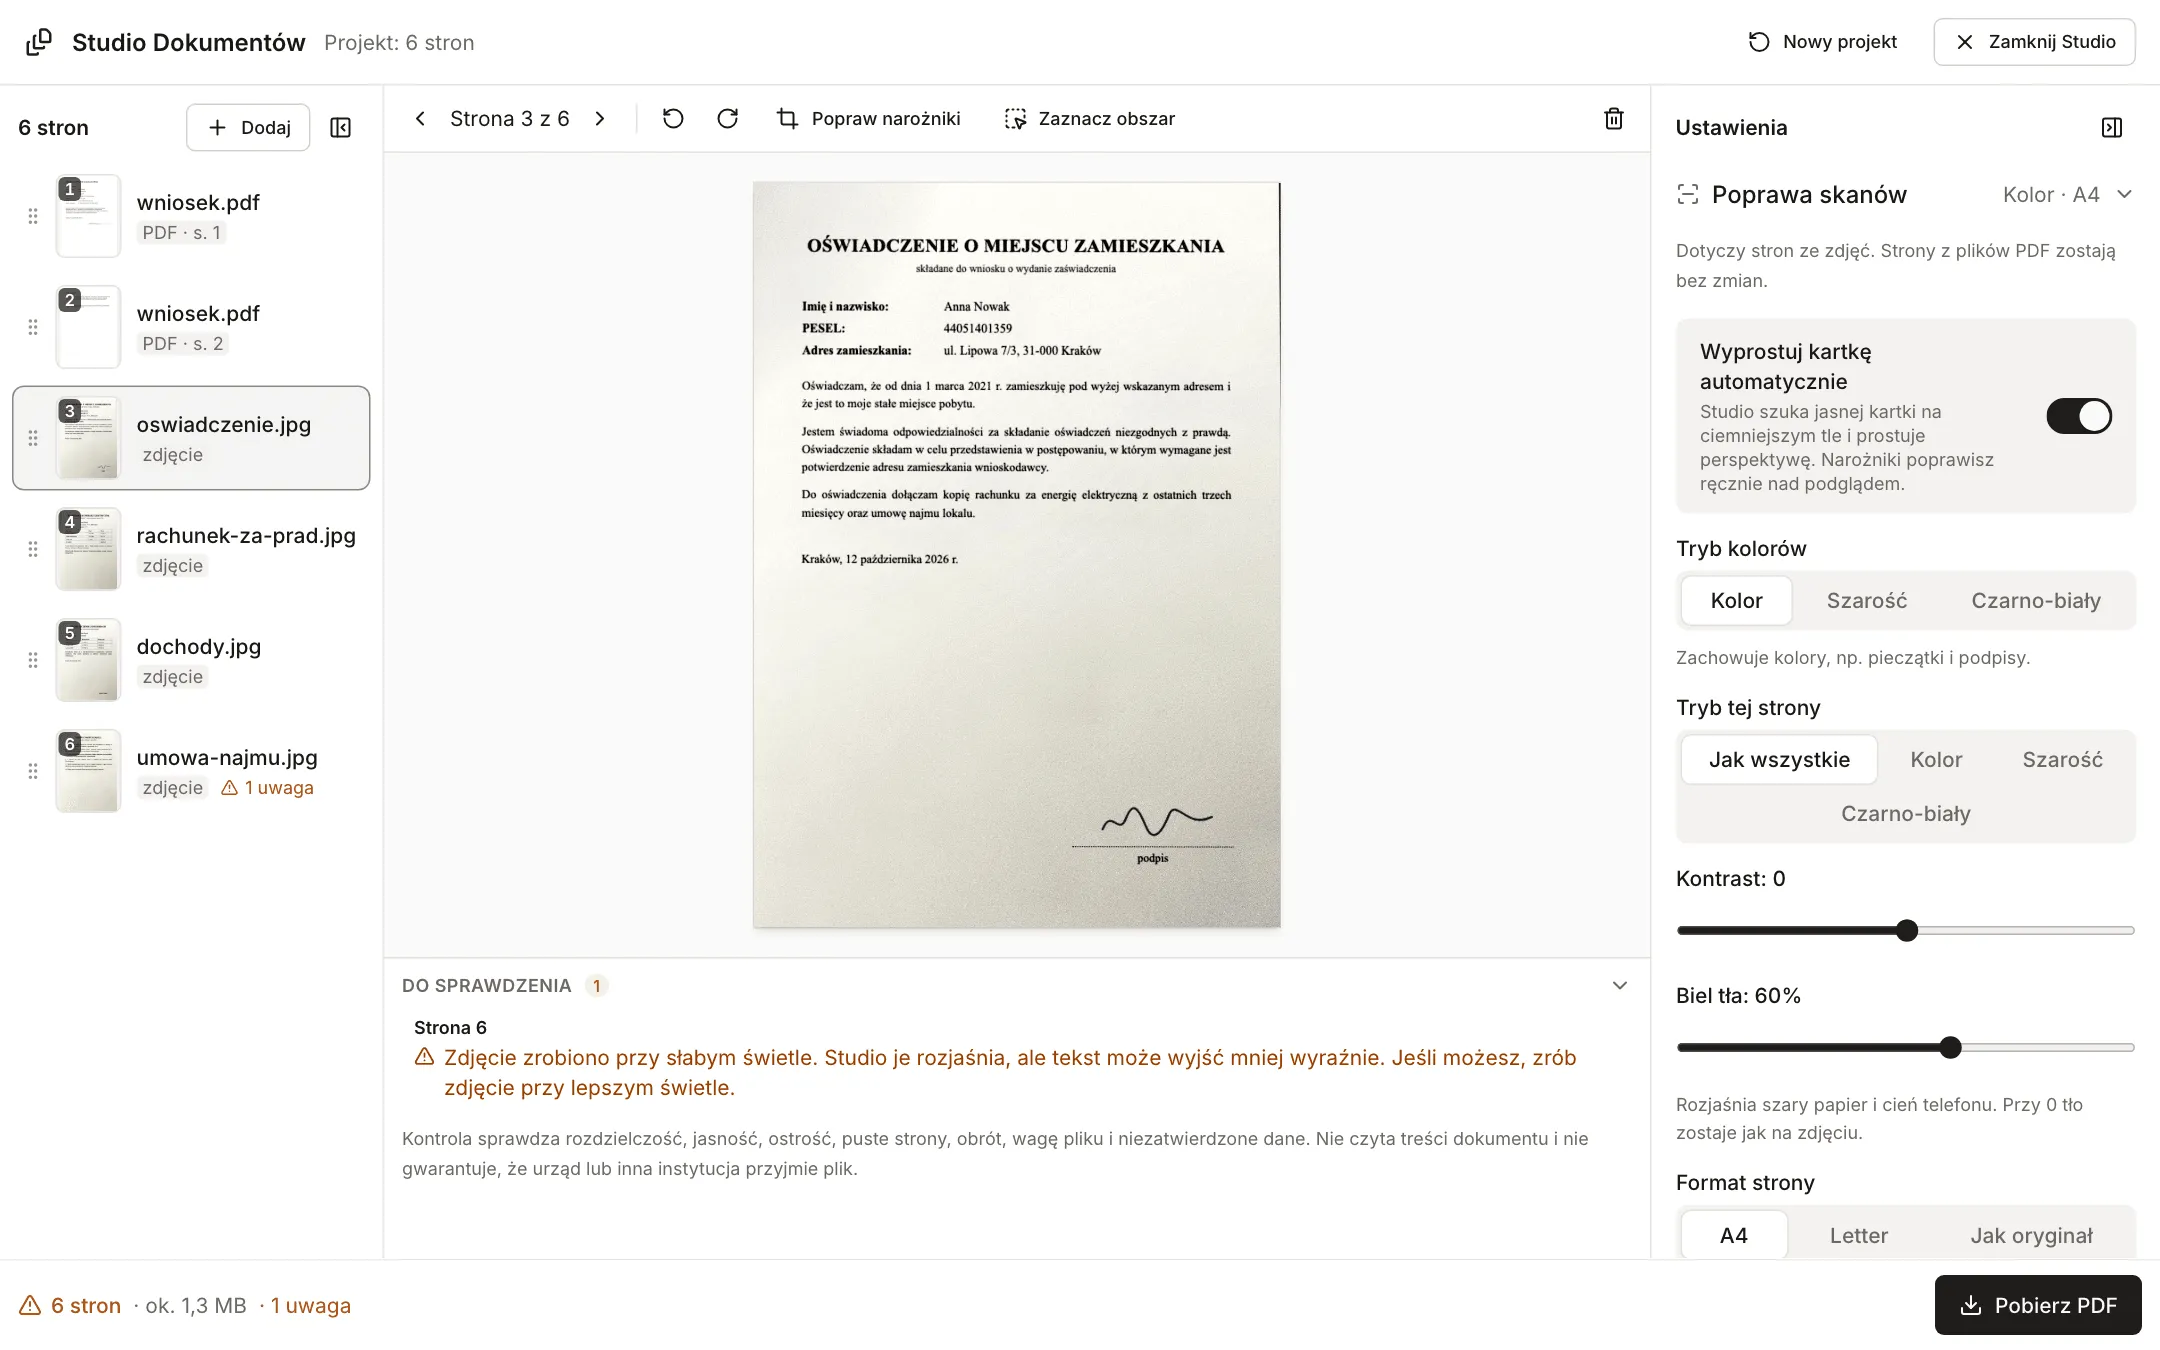The image size is (2160, 1350).
Task: Open rachunek-za-prad.jpg thumbnail
Action: [88, 549]
